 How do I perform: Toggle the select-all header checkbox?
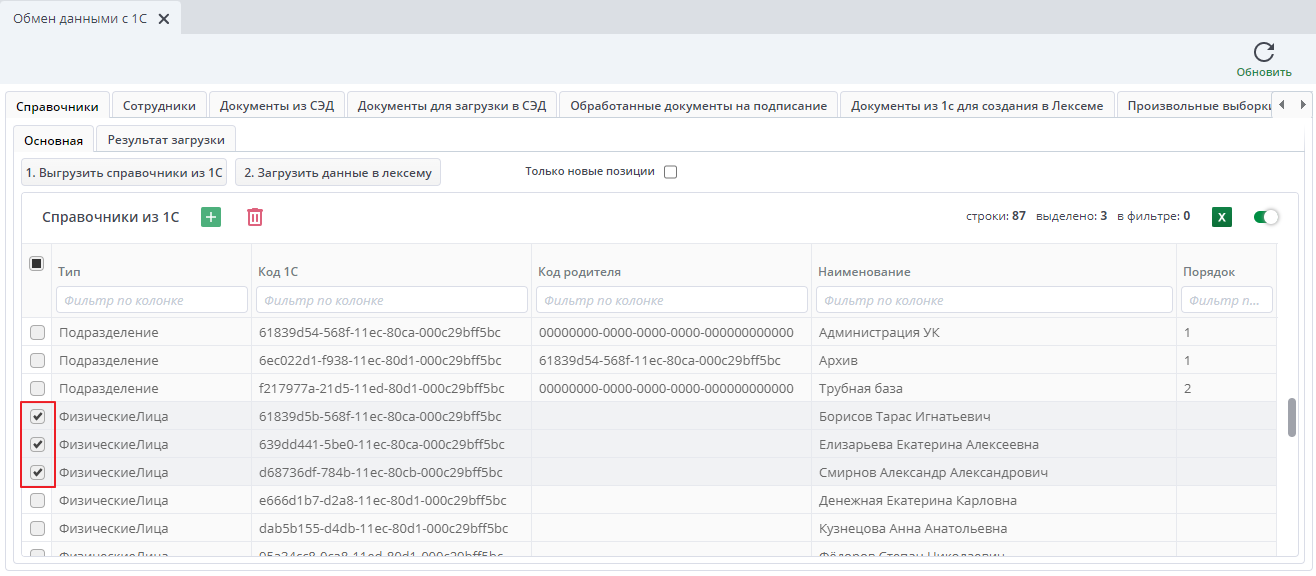pos(37,264)
